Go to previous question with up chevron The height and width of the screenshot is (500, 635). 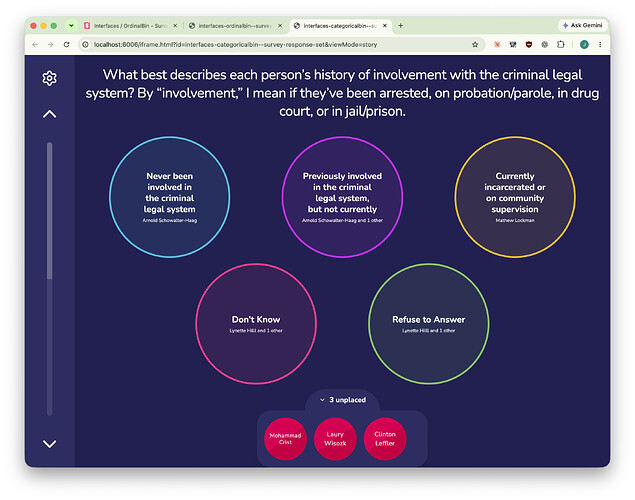tap(49, 114)
